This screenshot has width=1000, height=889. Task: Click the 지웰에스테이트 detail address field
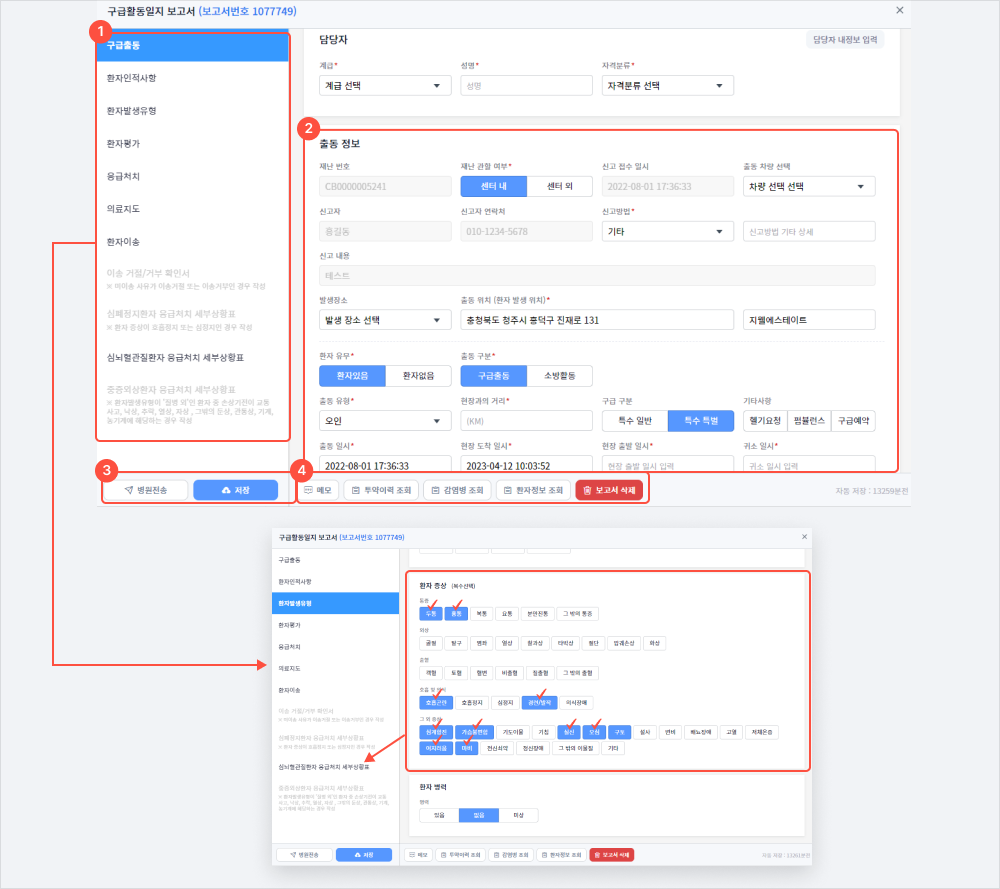(x=809, y=320)
